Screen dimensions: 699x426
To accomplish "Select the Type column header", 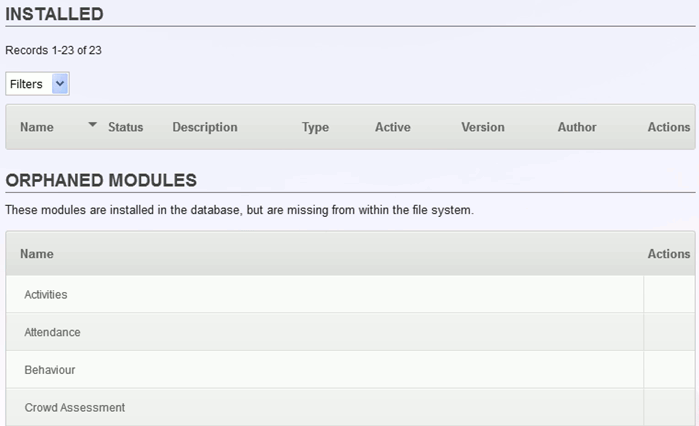I will [x=315, y=127].
